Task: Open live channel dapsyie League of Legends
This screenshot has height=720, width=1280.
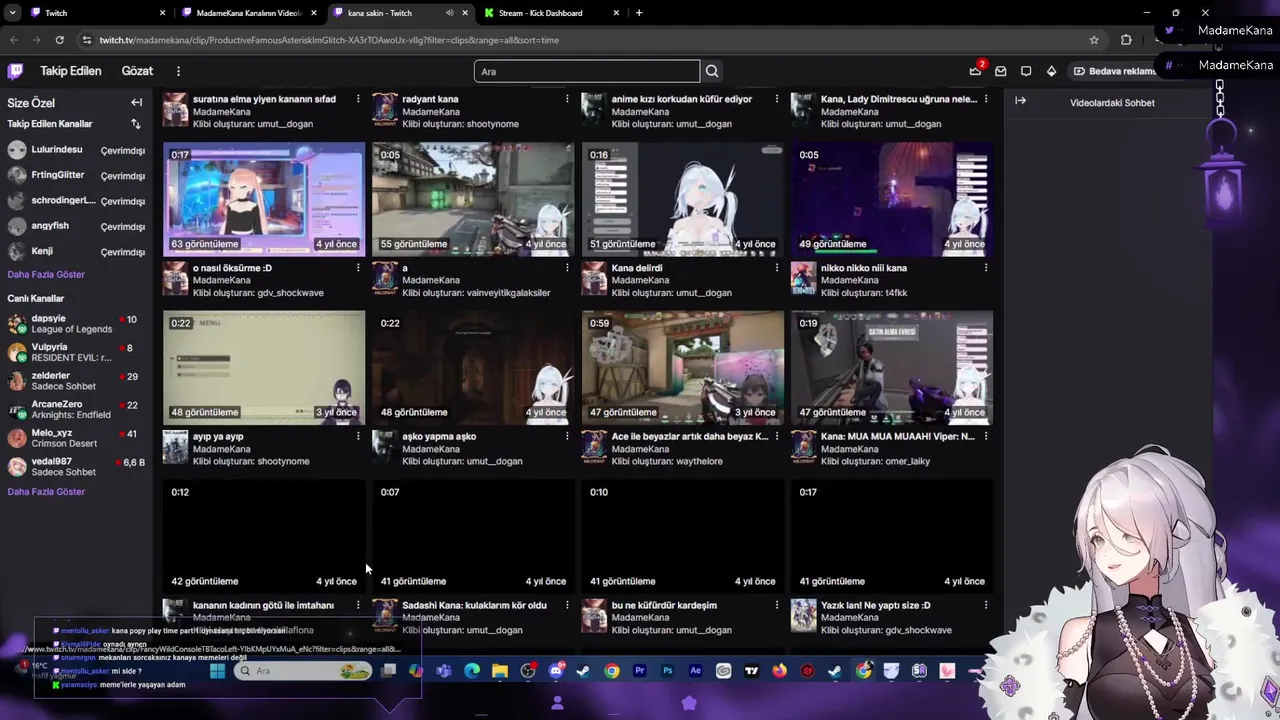Action: [x=75, y=323]
